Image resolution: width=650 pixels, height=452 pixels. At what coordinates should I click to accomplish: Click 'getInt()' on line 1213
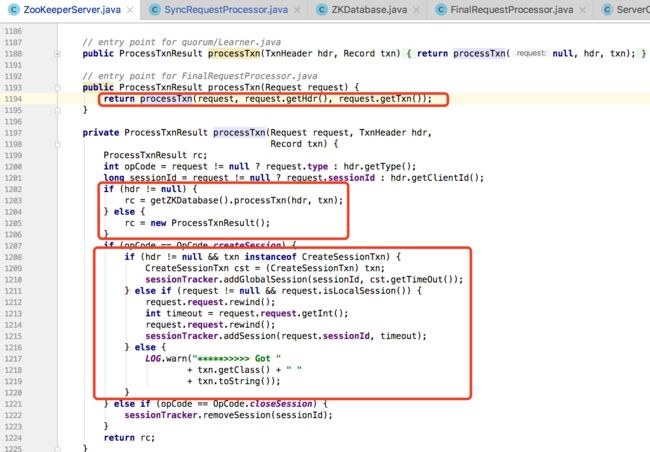(x=322, y=313)
